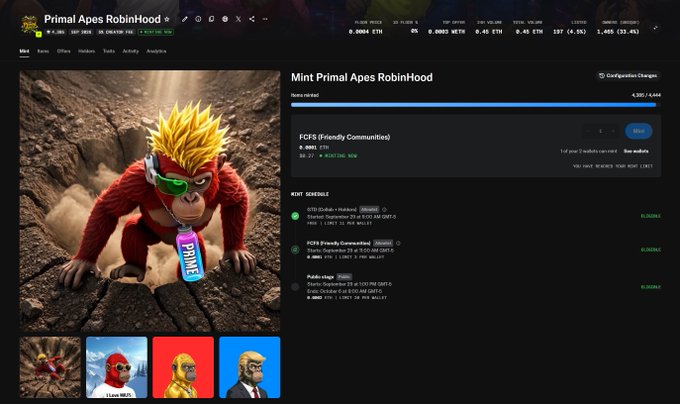Click info icon beside FCFS Allowlist badge
The image size is (680, 404).
tap(398, 243)
